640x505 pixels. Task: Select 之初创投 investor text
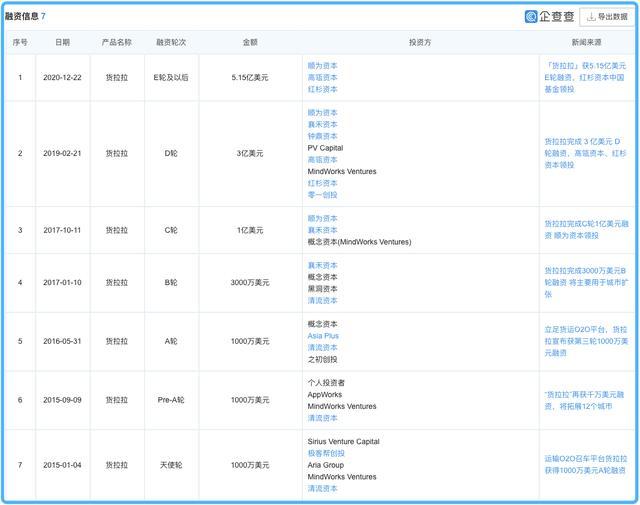point(322,360)
